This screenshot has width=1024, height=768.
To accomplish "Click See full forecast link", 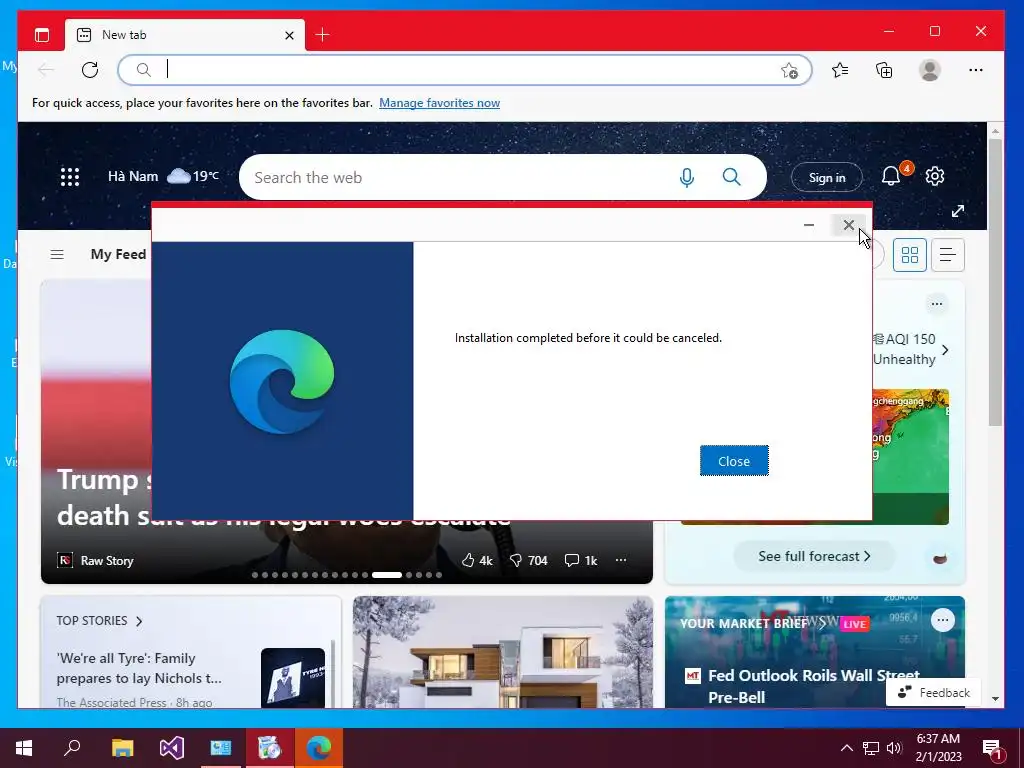I will (x=814, y=556).
